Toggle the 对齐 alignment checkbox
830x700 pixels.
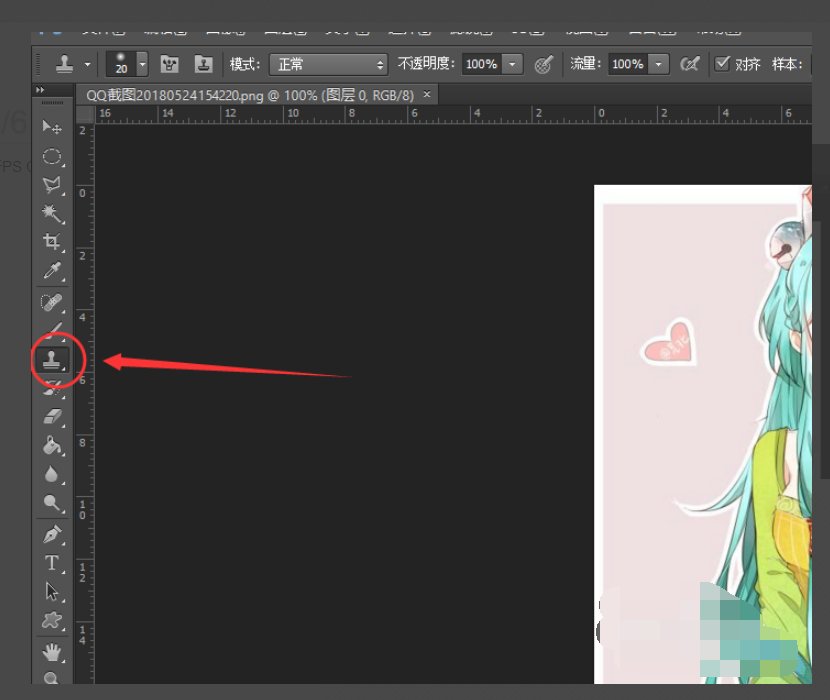pyautogui.click(x=723, y=63)
